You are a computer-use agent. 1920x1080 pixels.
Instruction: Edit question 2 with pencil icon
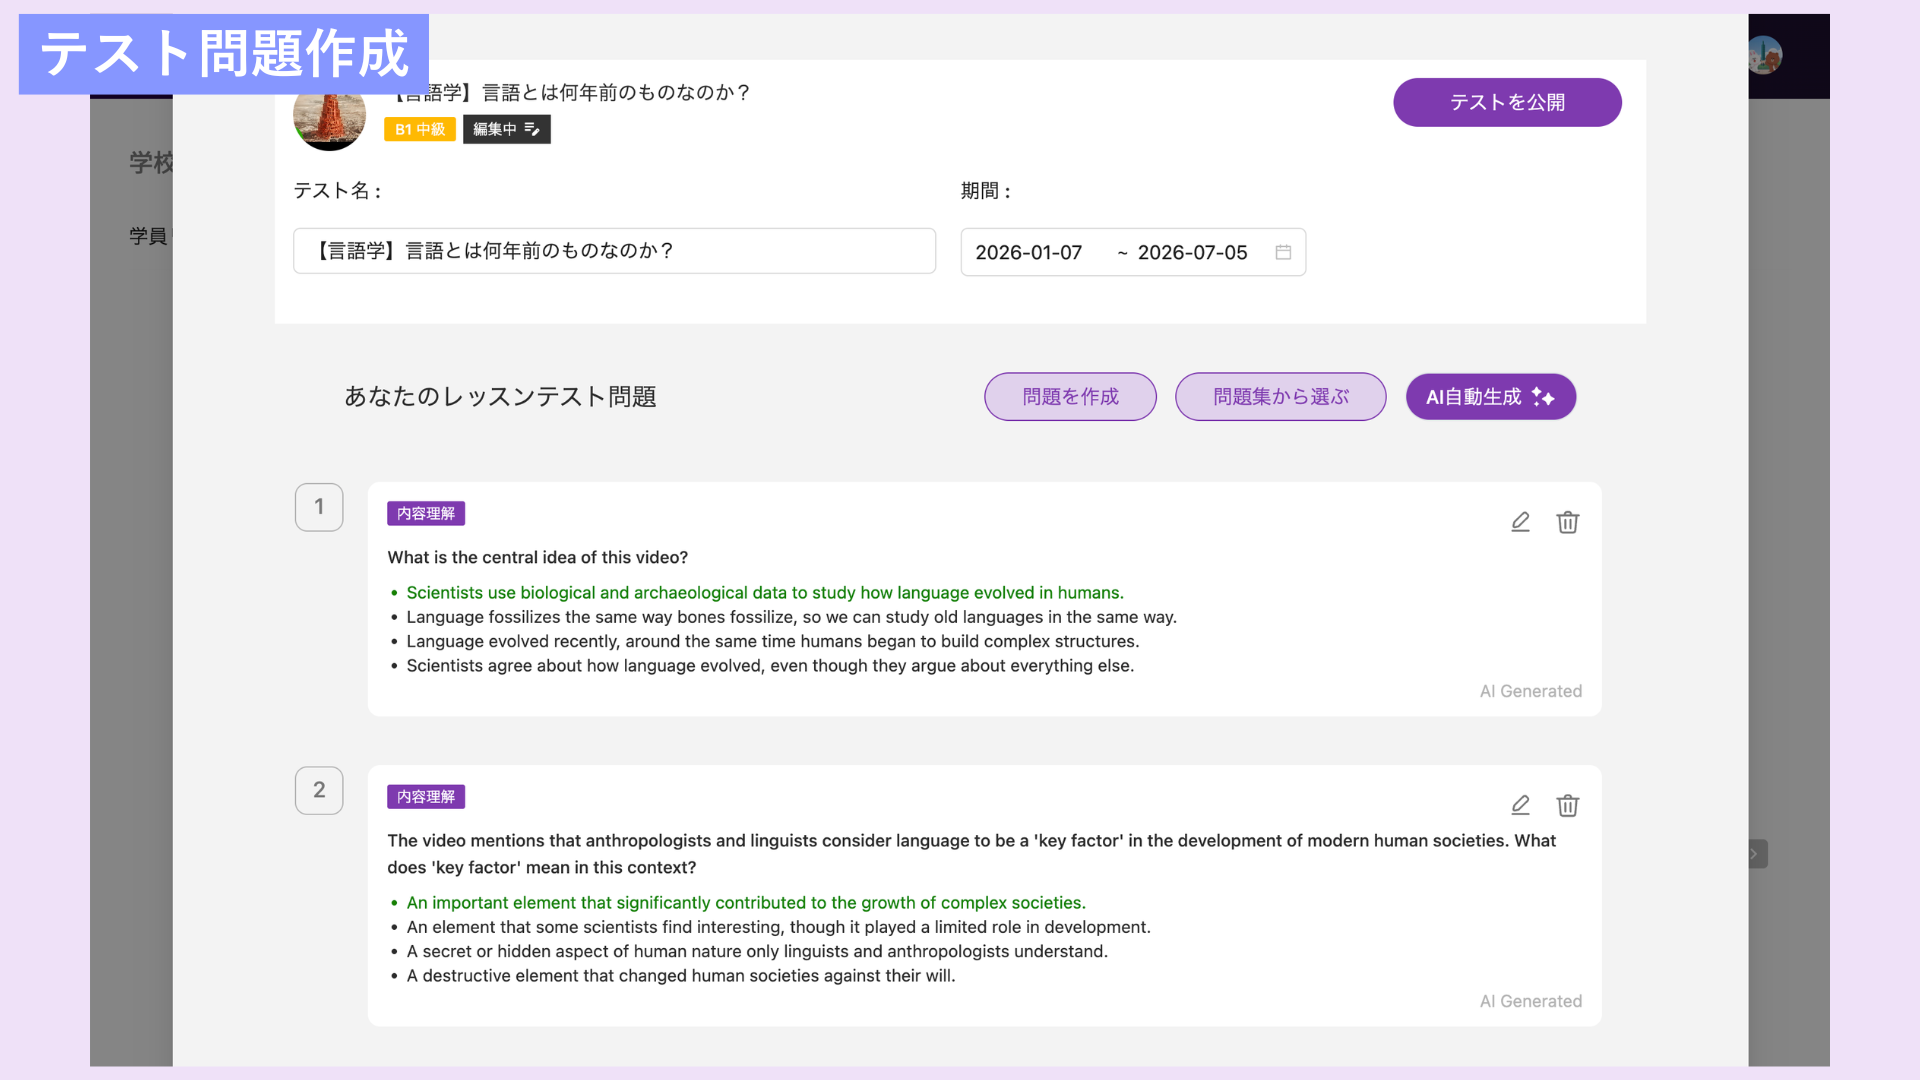click(x=1520, y=805)
